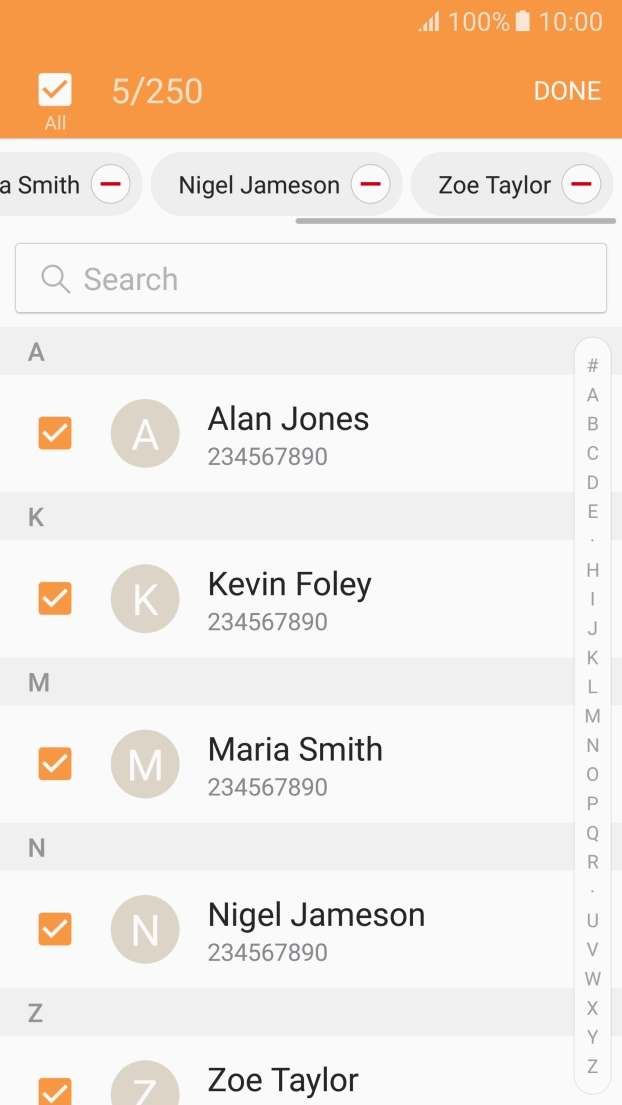The width and height of the screenshot is (622, 1105).
Task: Tap minus icon on Smith chip
Action: coord(110,185)
